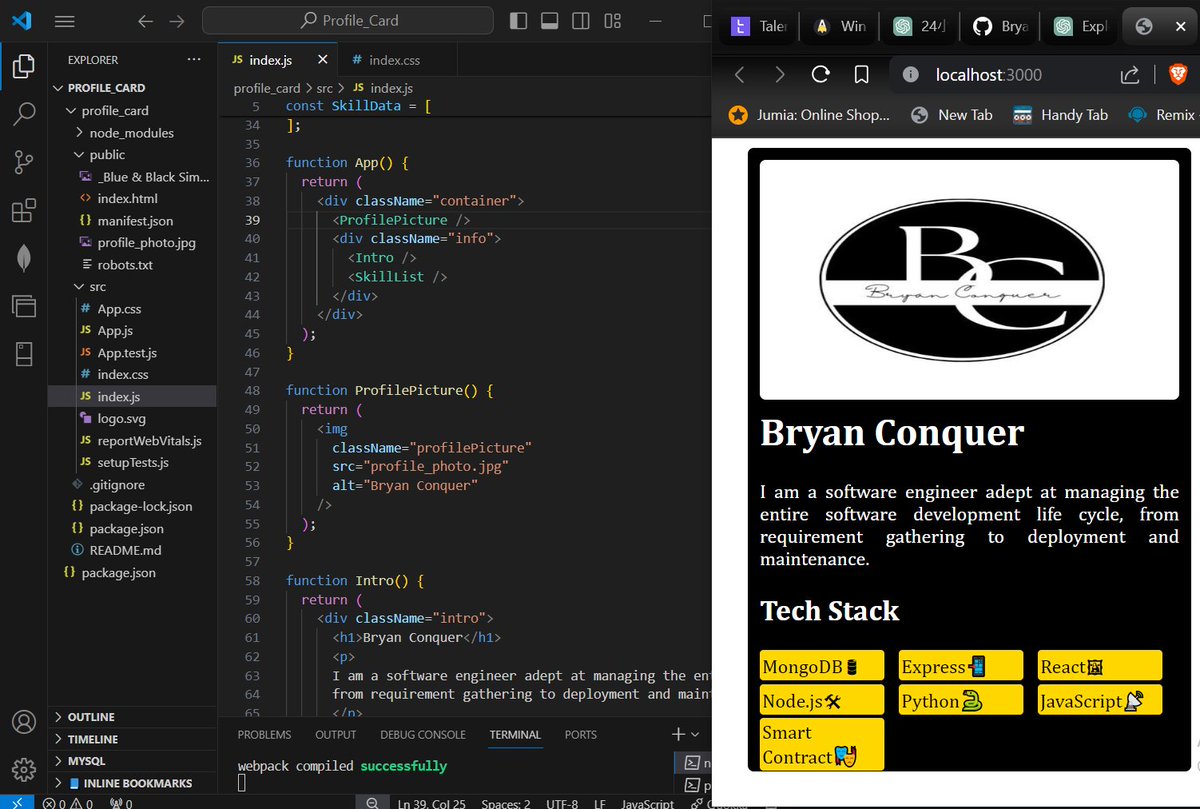
Task: Open the Remix bookmark
Action: [1161, 115]
